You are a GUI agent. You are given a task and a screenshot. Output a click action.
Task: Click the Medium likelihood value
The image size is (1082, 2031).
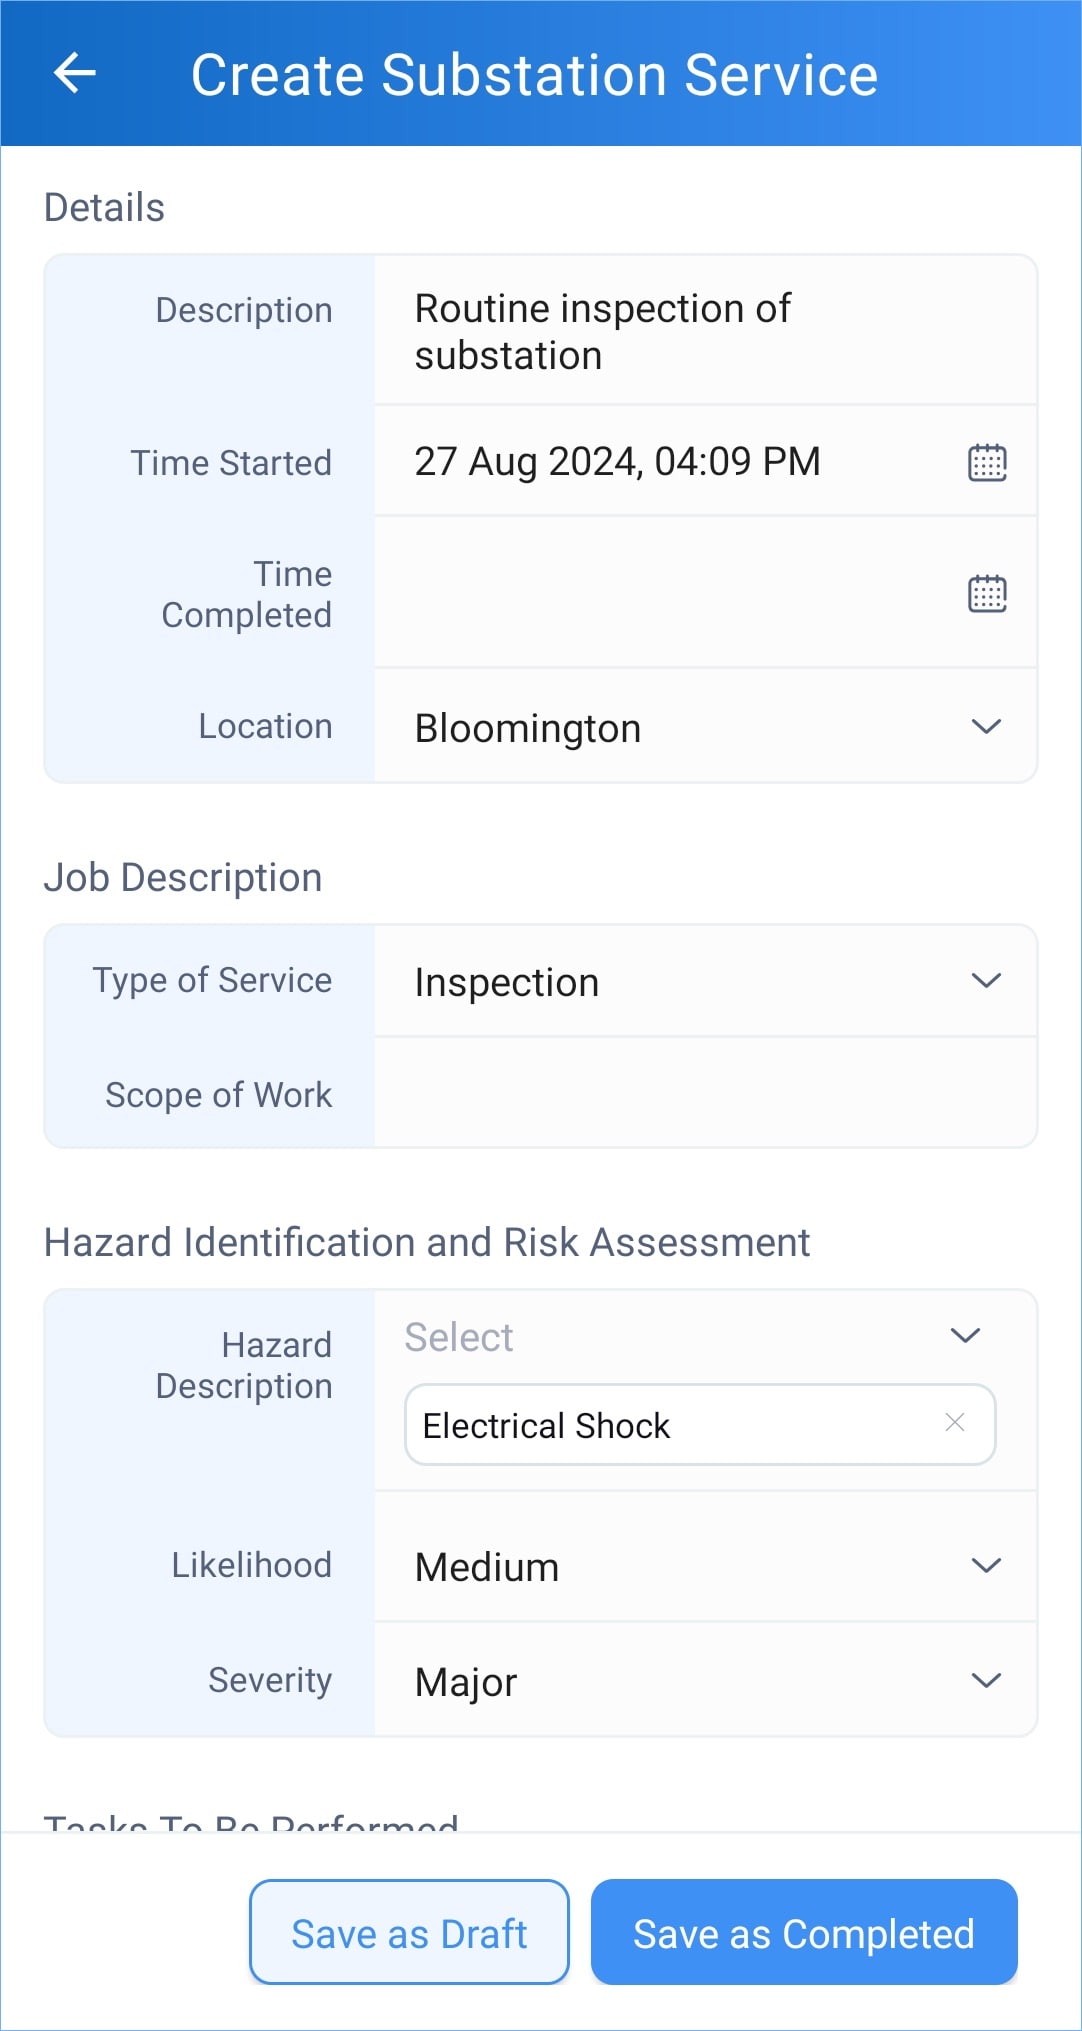(x=487, y=1567)
